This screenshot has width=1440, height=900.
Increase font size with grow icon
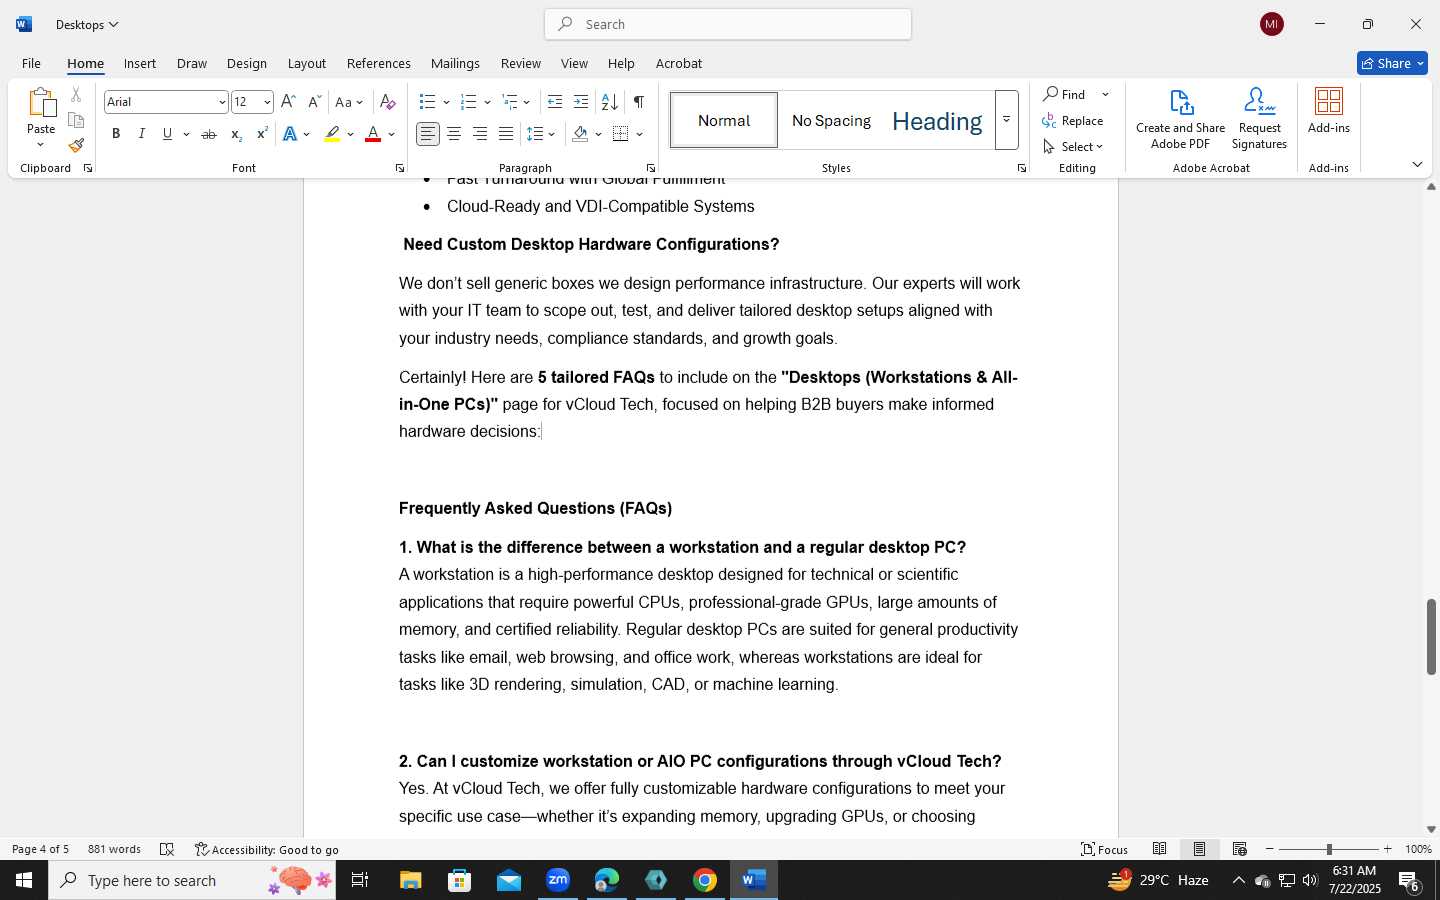tap(288, 102)
